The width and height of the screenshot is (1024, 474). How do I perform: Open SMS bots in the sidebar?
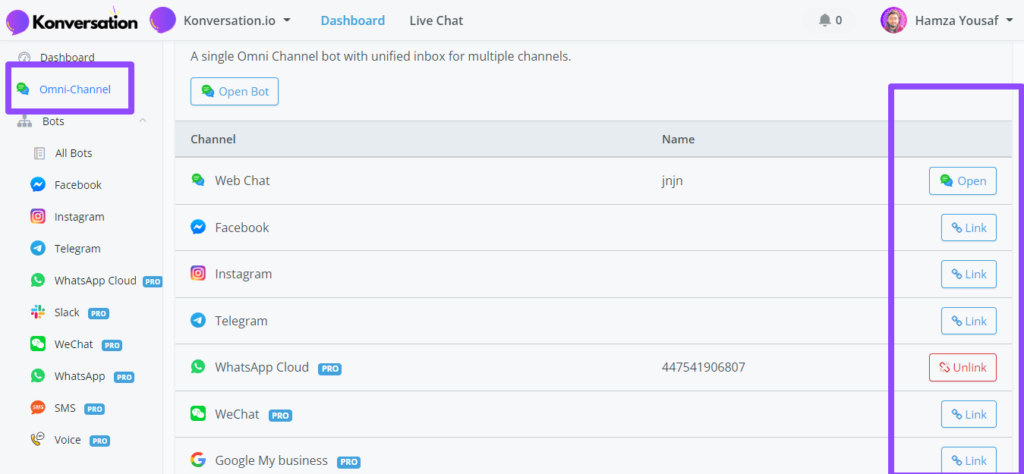[65, 408]
